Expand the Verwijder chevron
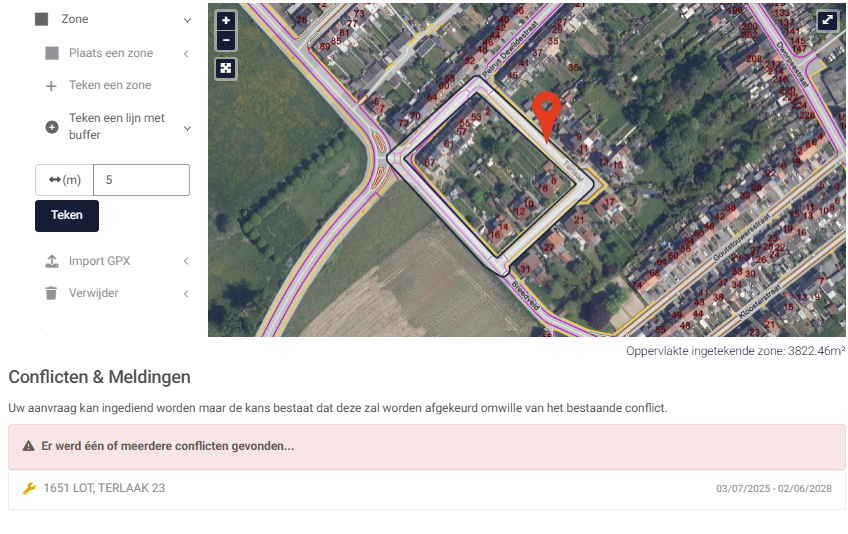The width and height of the screenshot is (848, 534). tap(186, 294)
